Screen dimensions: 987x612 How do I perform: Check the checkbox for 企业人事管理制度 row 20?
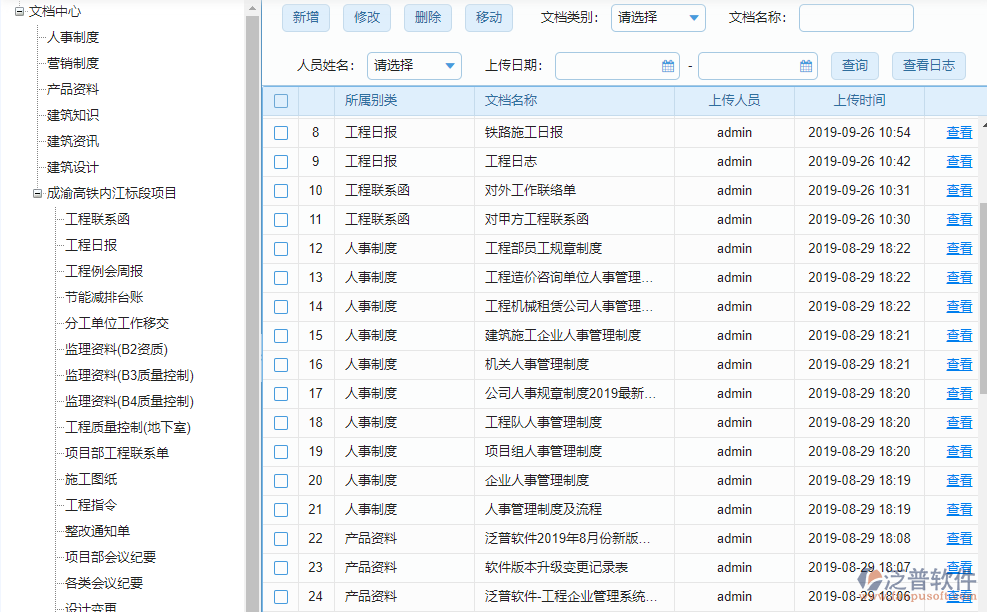tap(280, 480)
